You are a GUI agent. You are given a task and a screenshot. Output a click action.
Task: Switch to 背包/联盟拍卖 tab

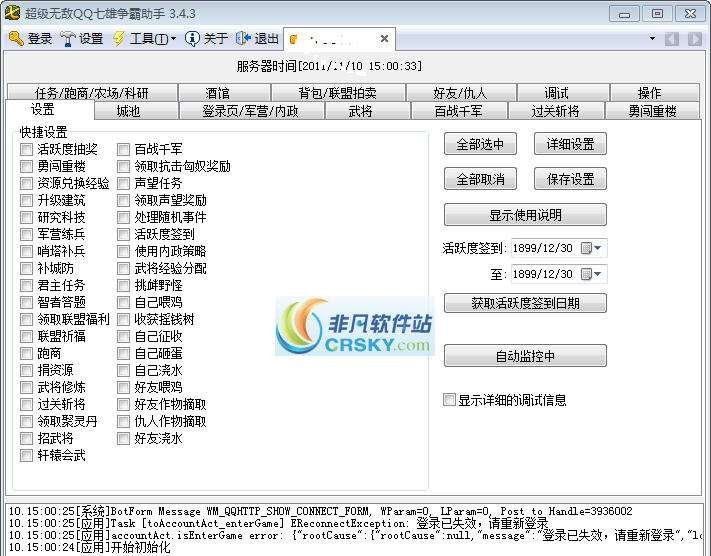(x=338, y=93)
